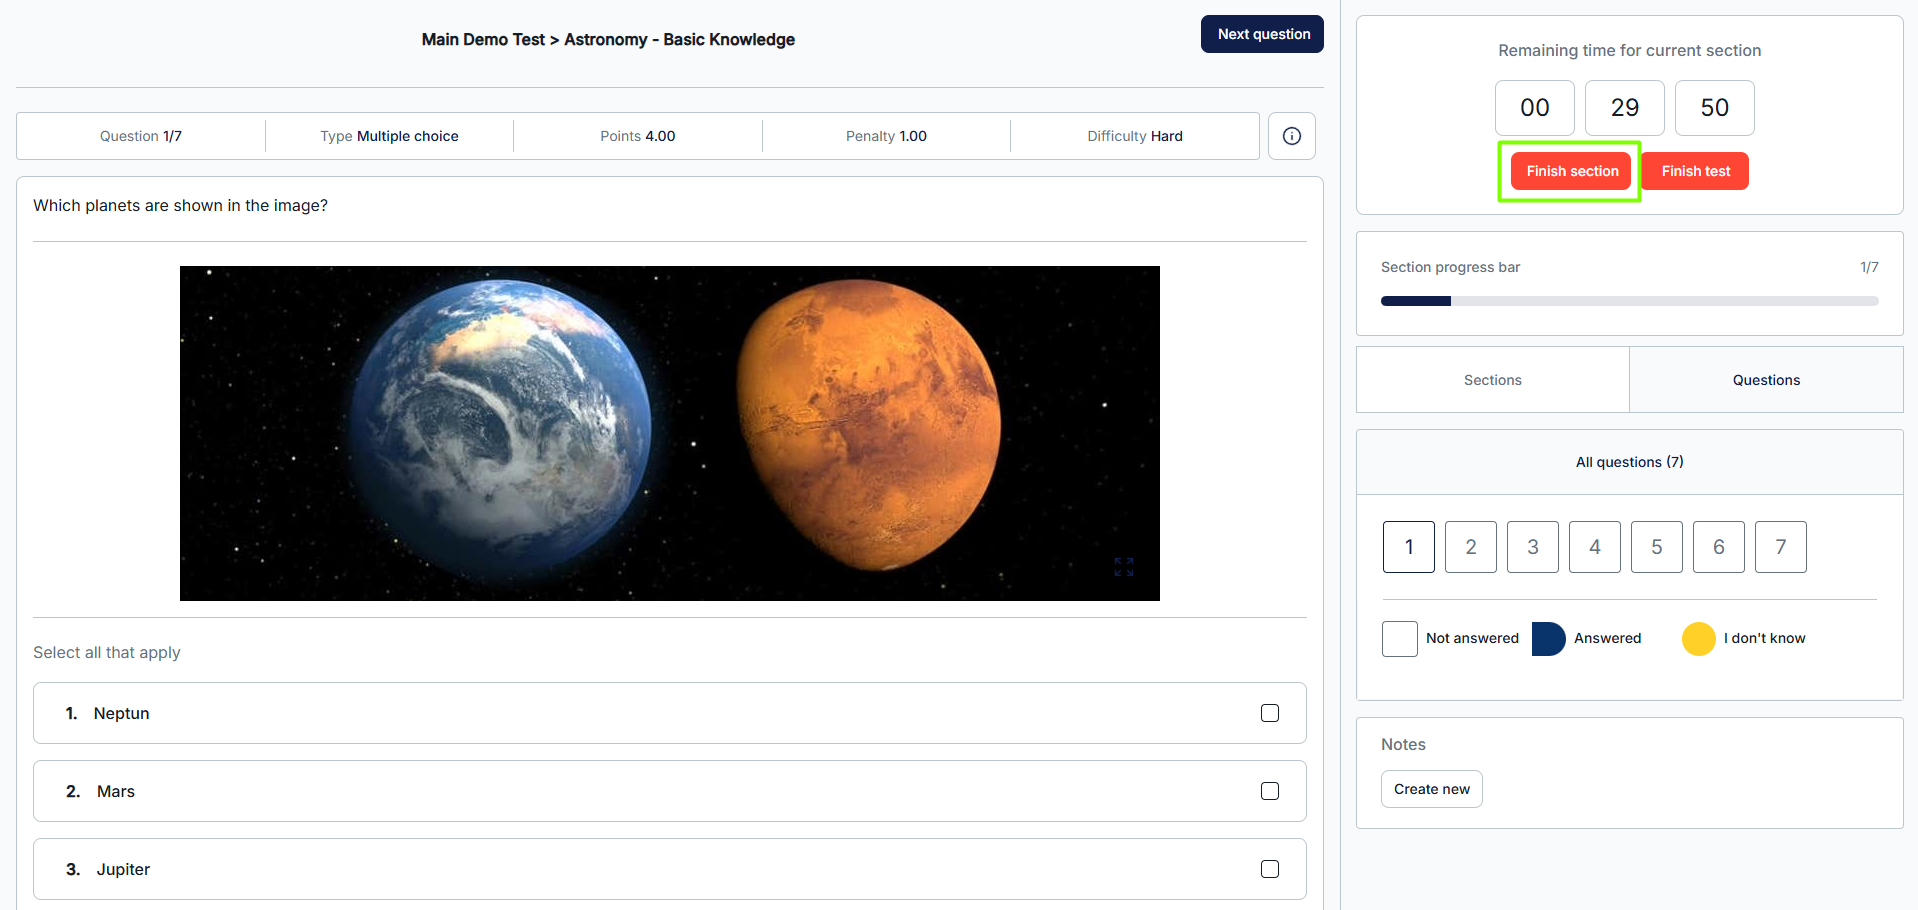Select the Jupiter answer checkbox
The height and width of the screenshot is (910, 1918).
tap(1269, 869)
